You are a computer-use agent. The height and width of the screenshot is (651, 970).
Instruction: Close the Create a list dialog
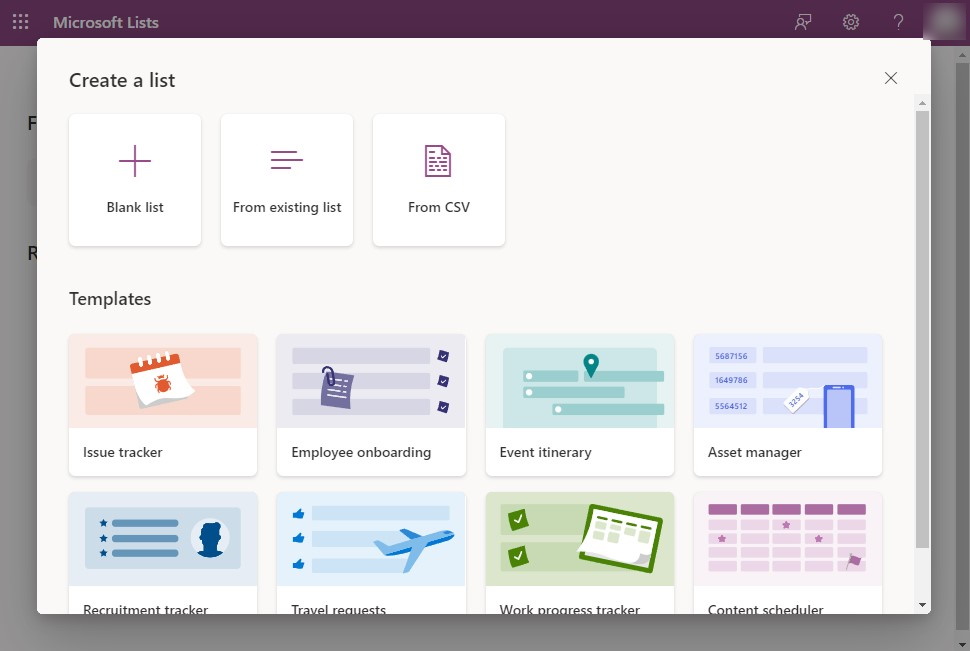pyautogui.click(x=891, y=78)
